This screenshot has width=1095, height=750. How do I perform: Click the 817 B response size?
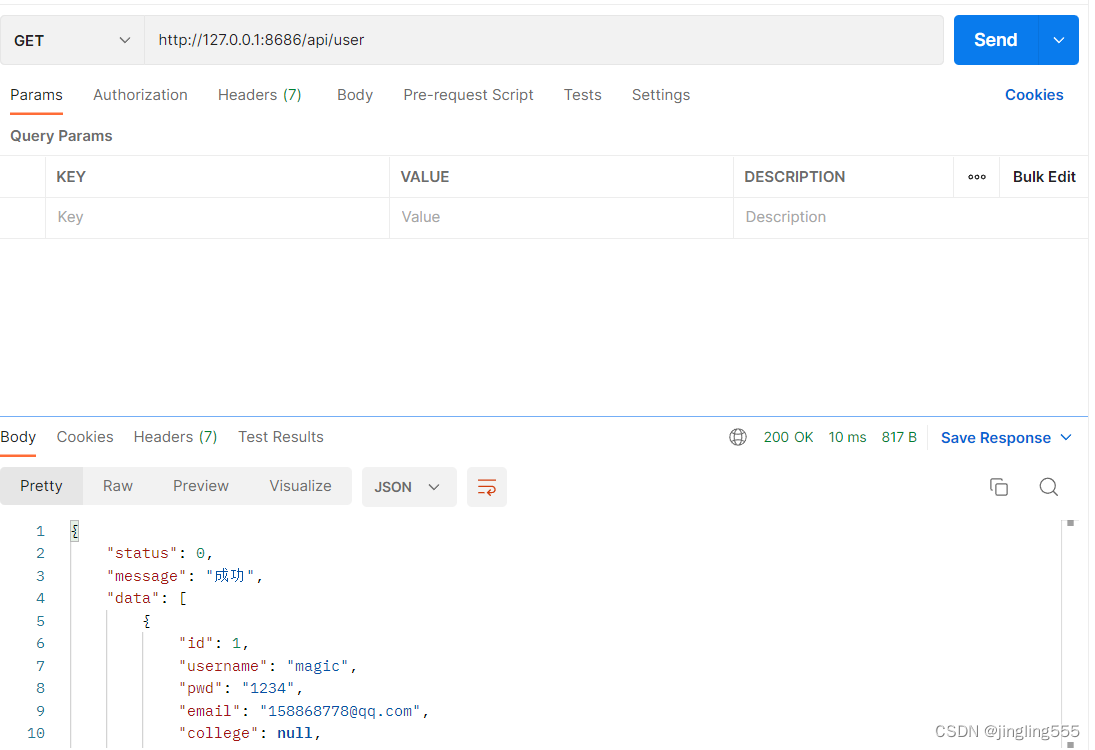point(899,437)
